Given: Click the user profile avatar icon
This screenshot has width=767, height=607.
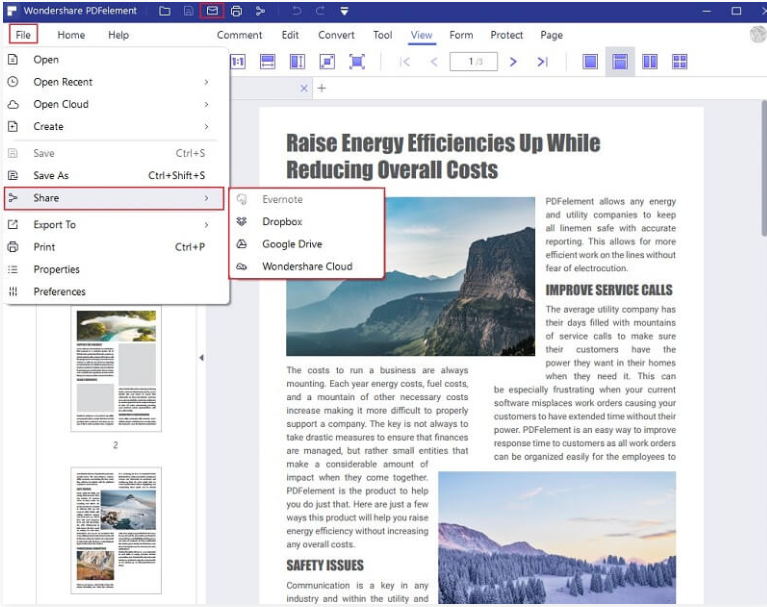Looking at the screenshot, I should pos(758,34).
